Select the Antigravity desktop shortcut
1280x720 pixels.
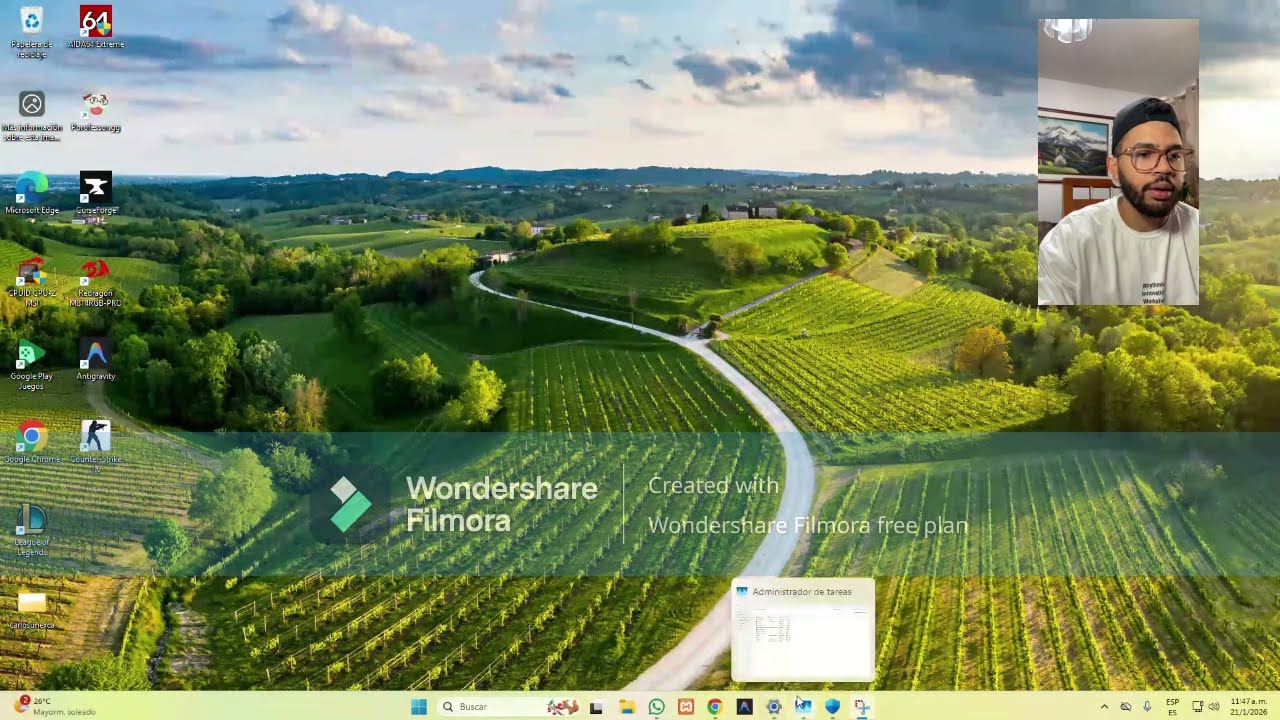[x=96, y=360]
